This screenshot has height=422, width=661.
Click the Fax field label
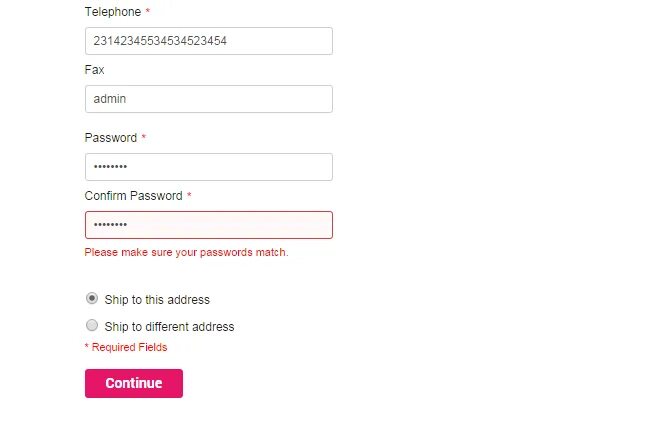coord(94,70)
